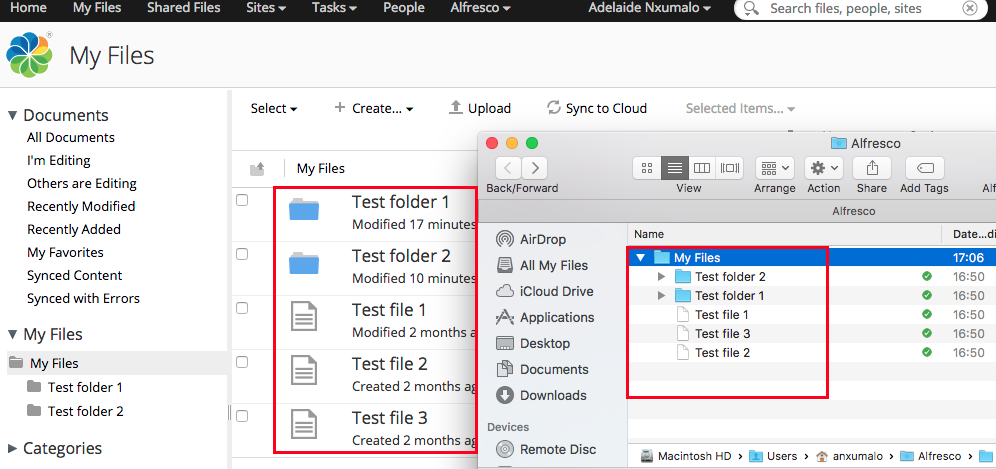Expand Test folder 2 in Finder
Screen dimensions: 996x469
(661, 277)
